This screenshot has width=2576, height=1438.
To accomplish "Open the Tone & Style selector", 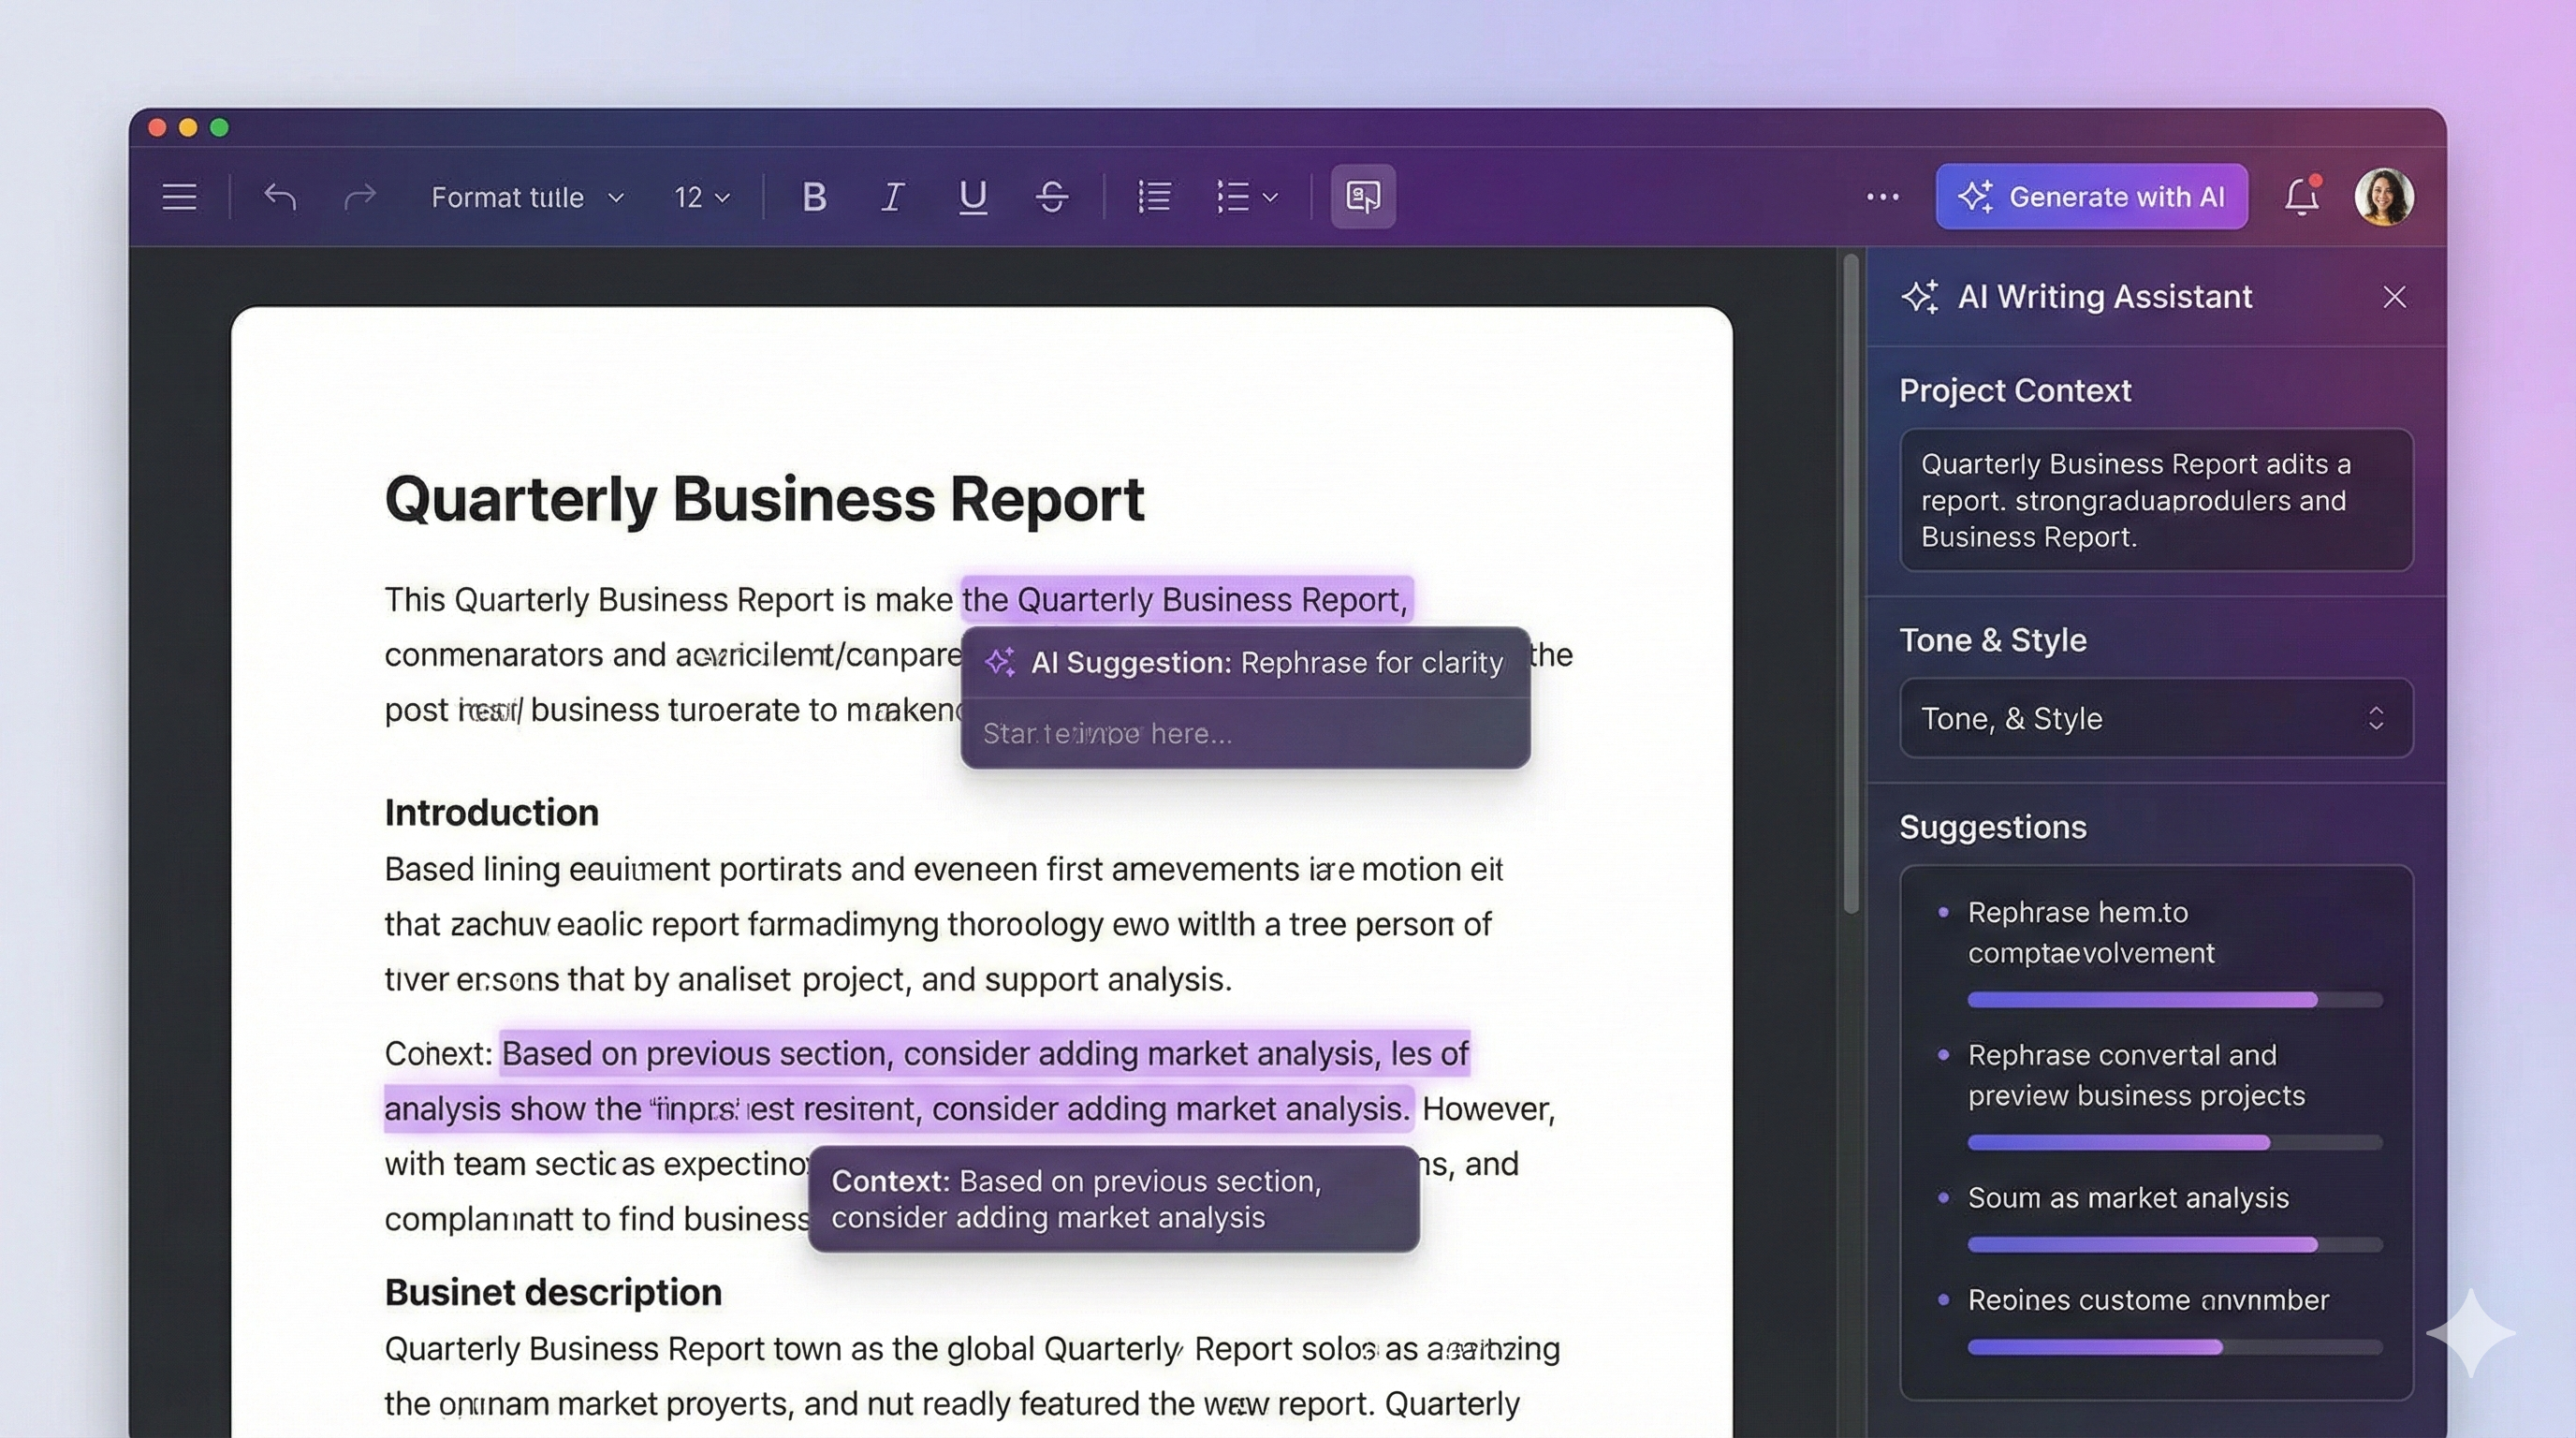I will click(x=2155, y=718).
